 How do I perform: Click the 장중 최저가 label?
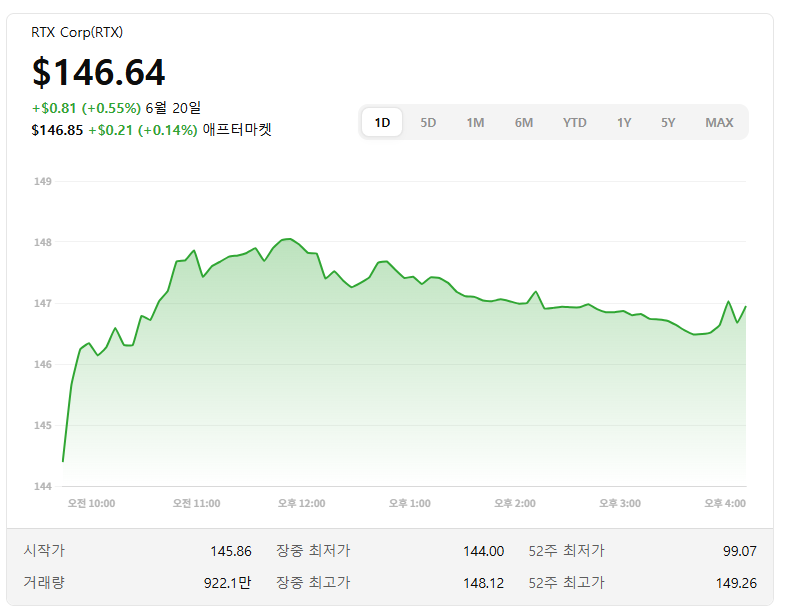tap(313, 550)
